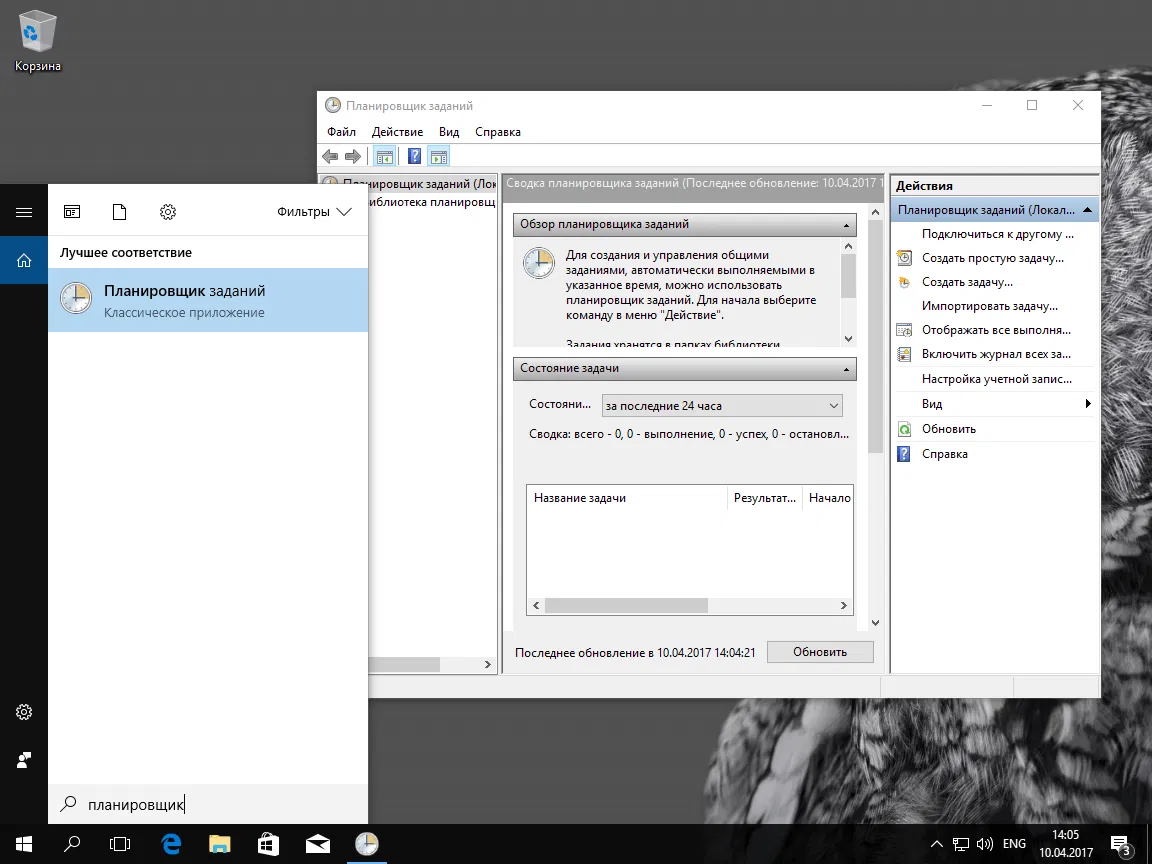This screenshot has width=1152, height=864.
Task: Click Отображать все выполняемые задачи action
Action: click(995, 330)
